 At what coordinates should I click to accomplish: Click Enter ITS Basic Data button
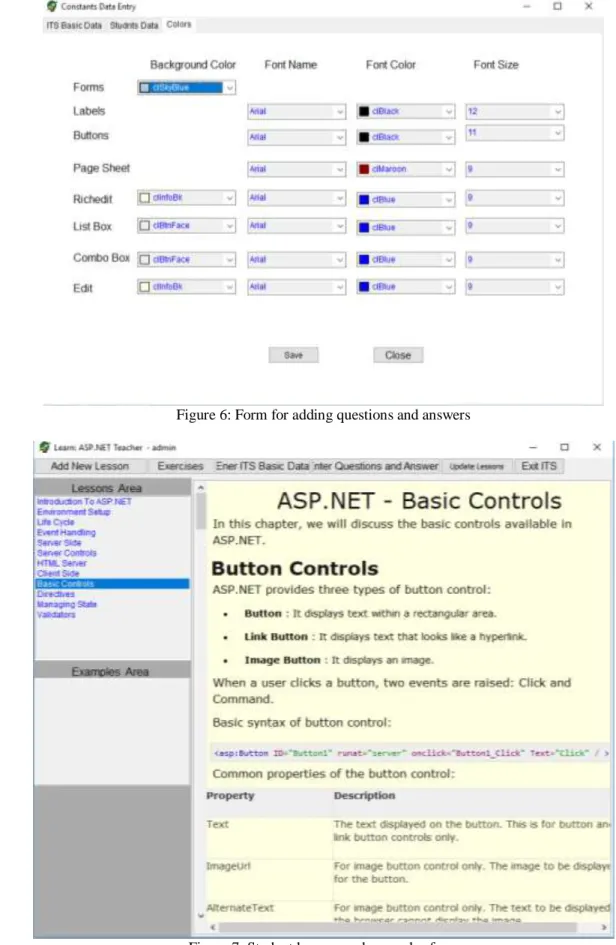(262, 466)
